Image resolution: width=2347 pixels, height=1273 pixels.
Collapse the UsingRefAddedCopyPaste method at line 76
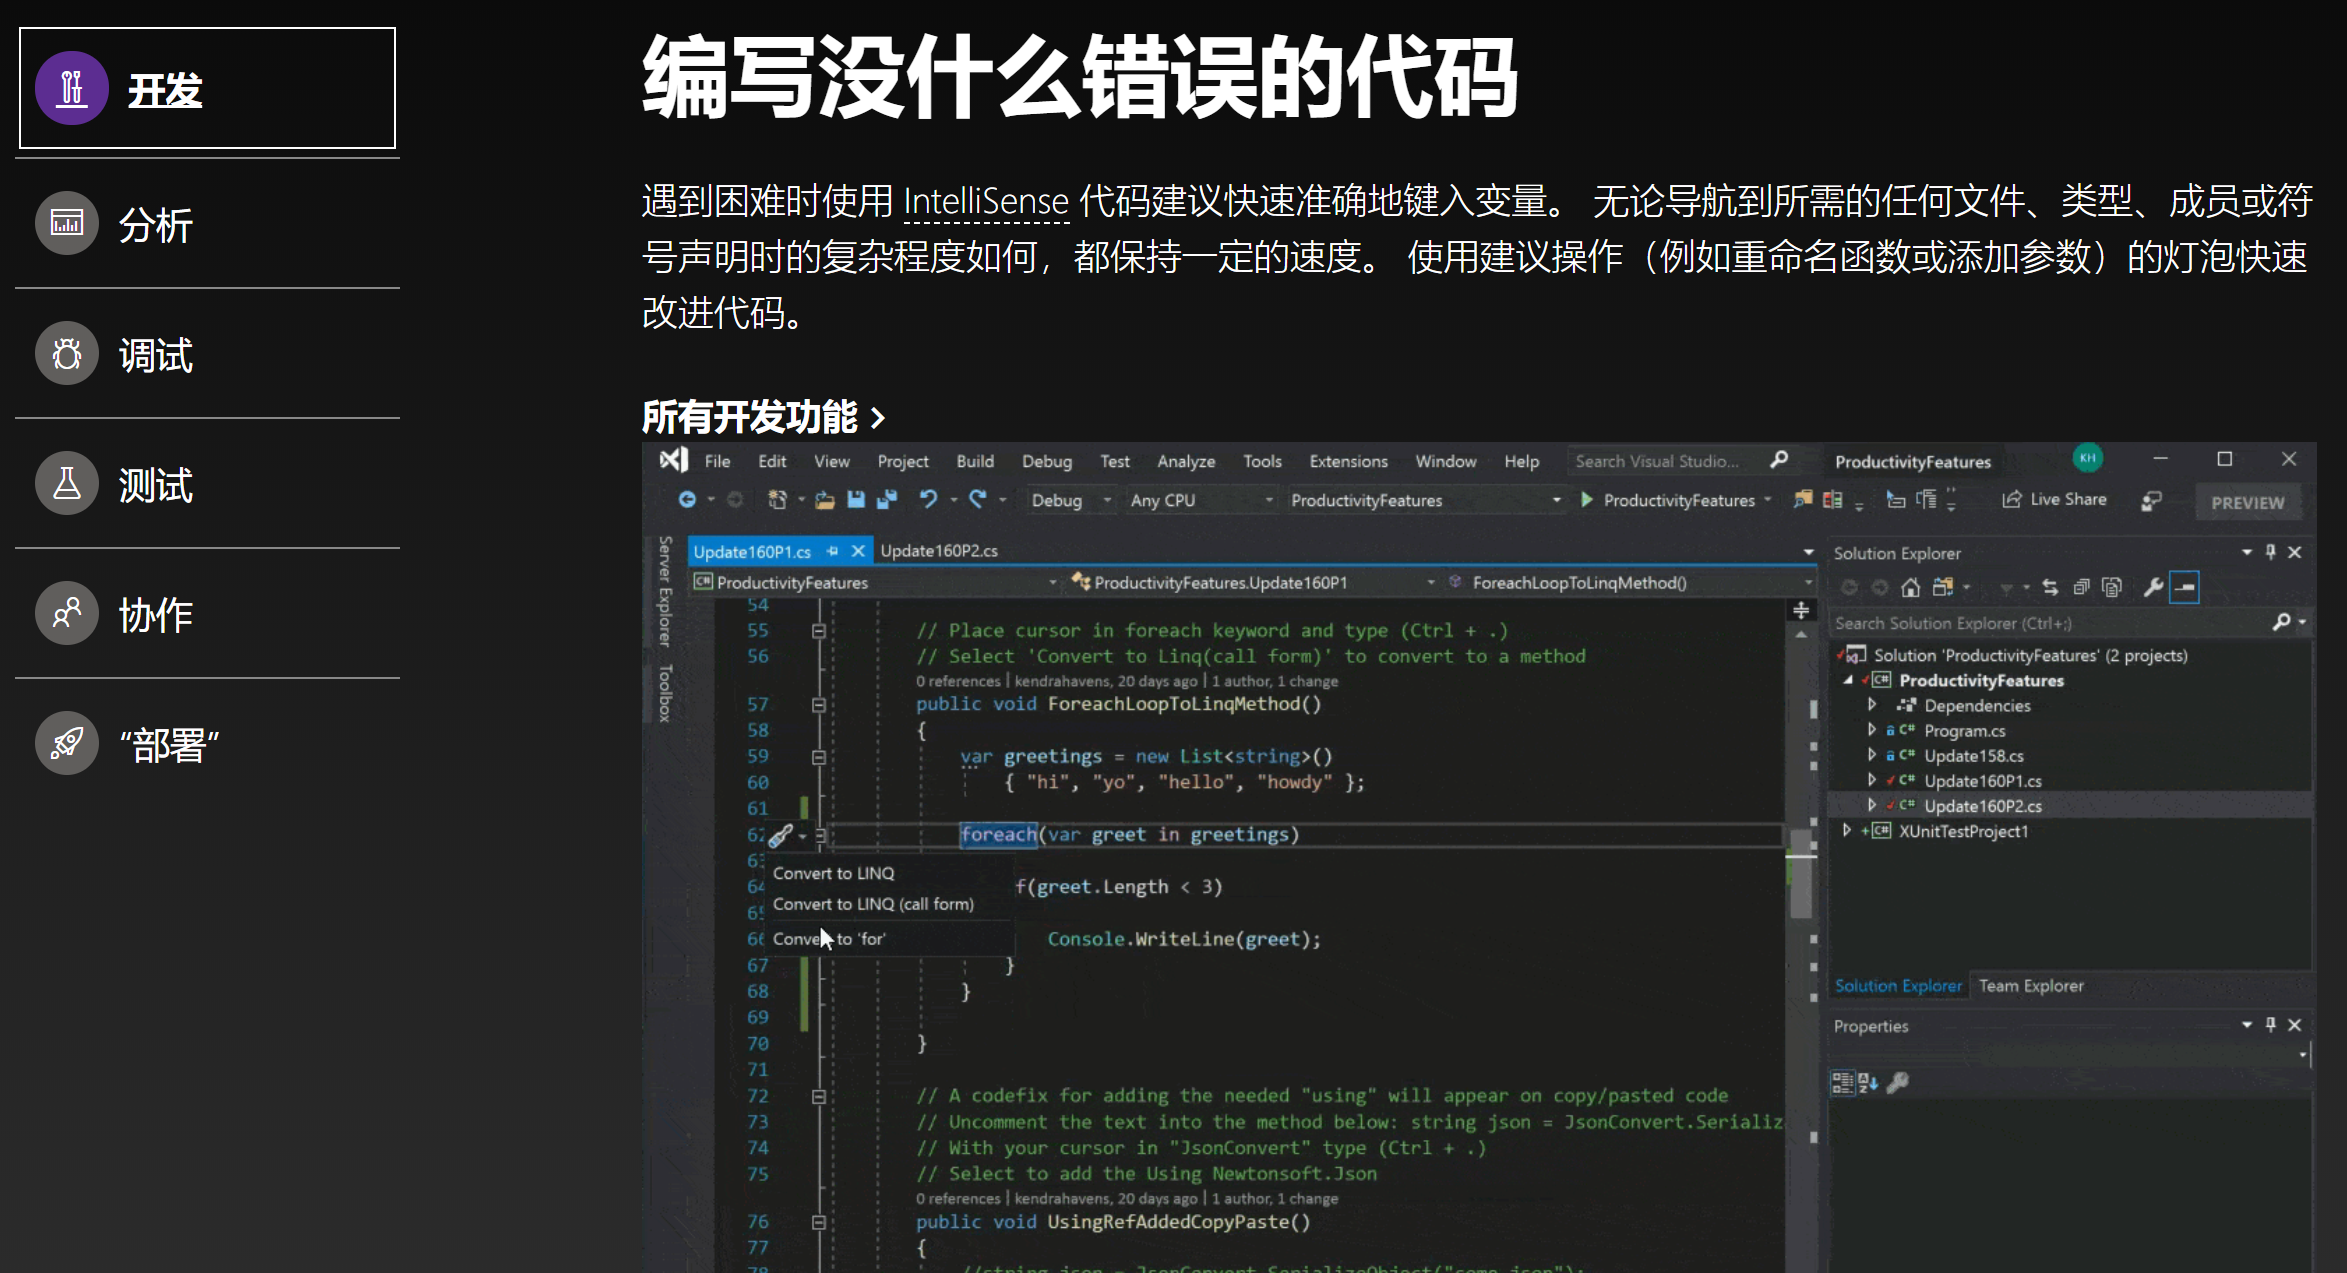(x=819, y=1222)
